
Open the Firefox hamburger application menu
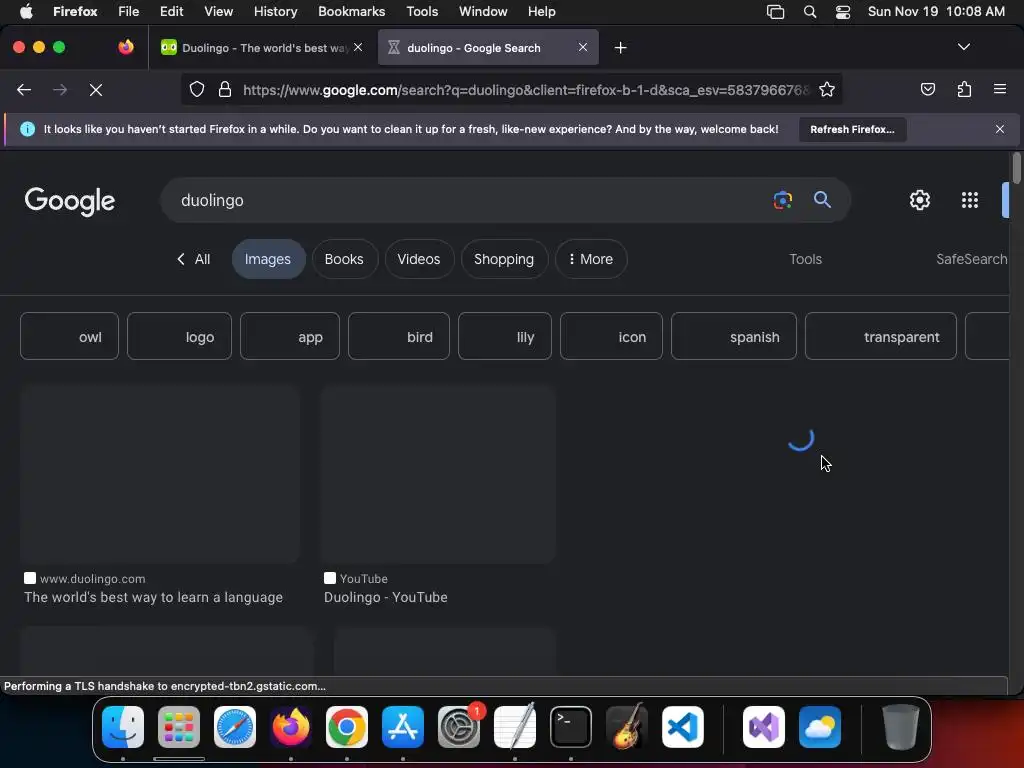point(1000,89)
